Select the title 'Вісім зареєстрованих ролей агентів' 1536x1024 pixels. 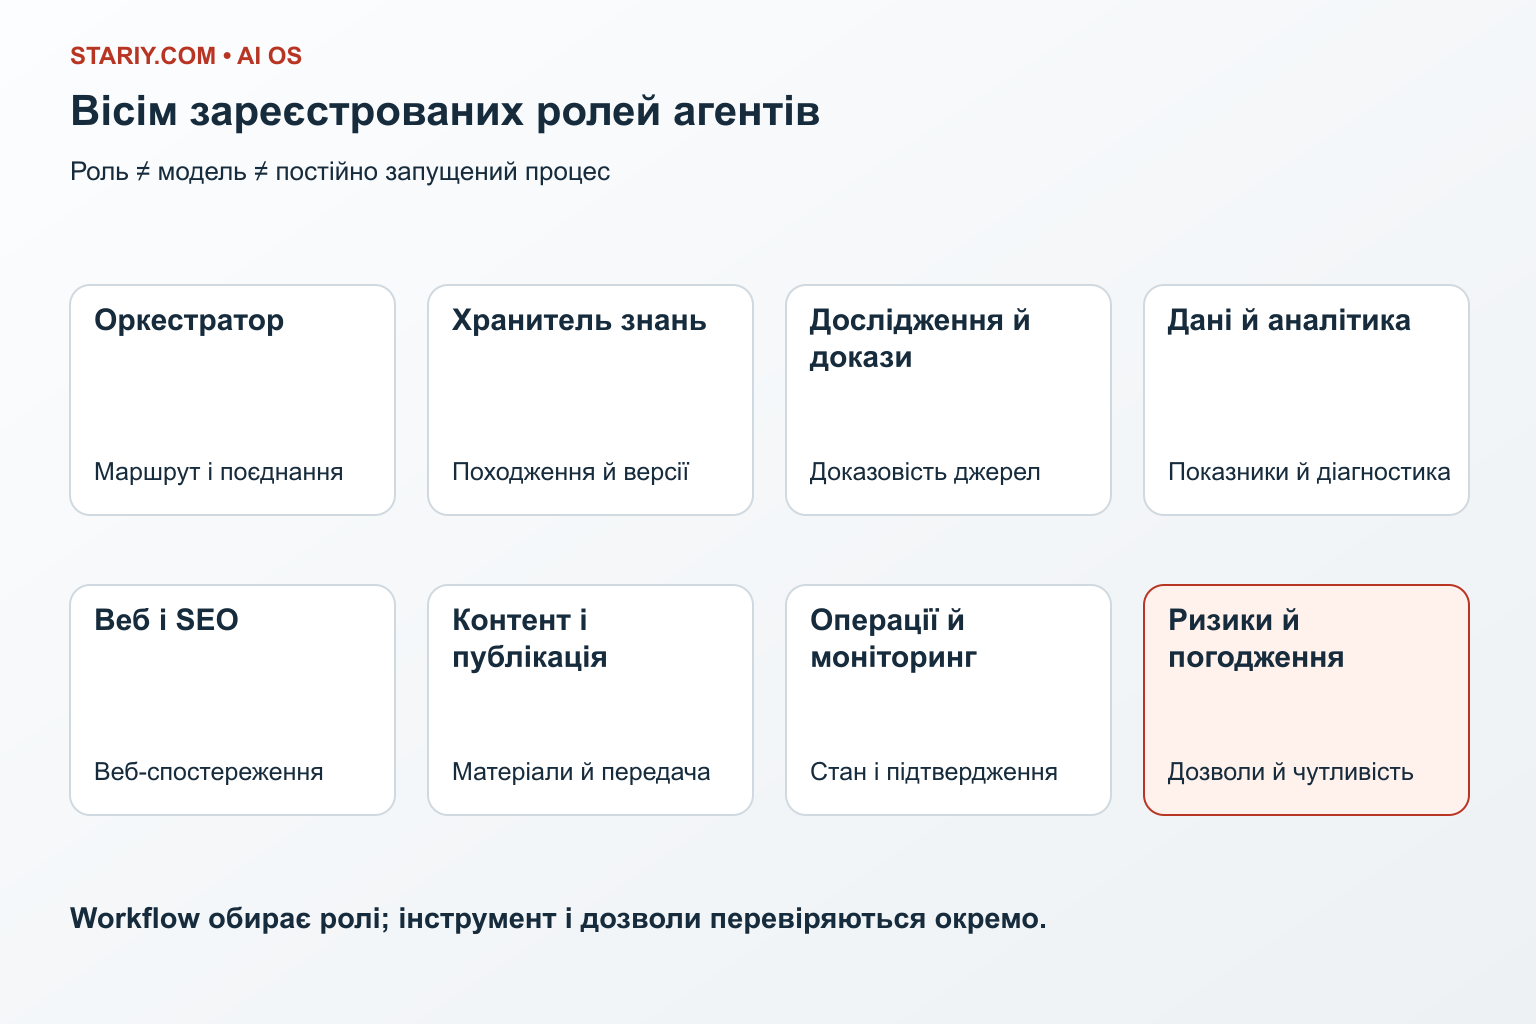coord(445,111)
